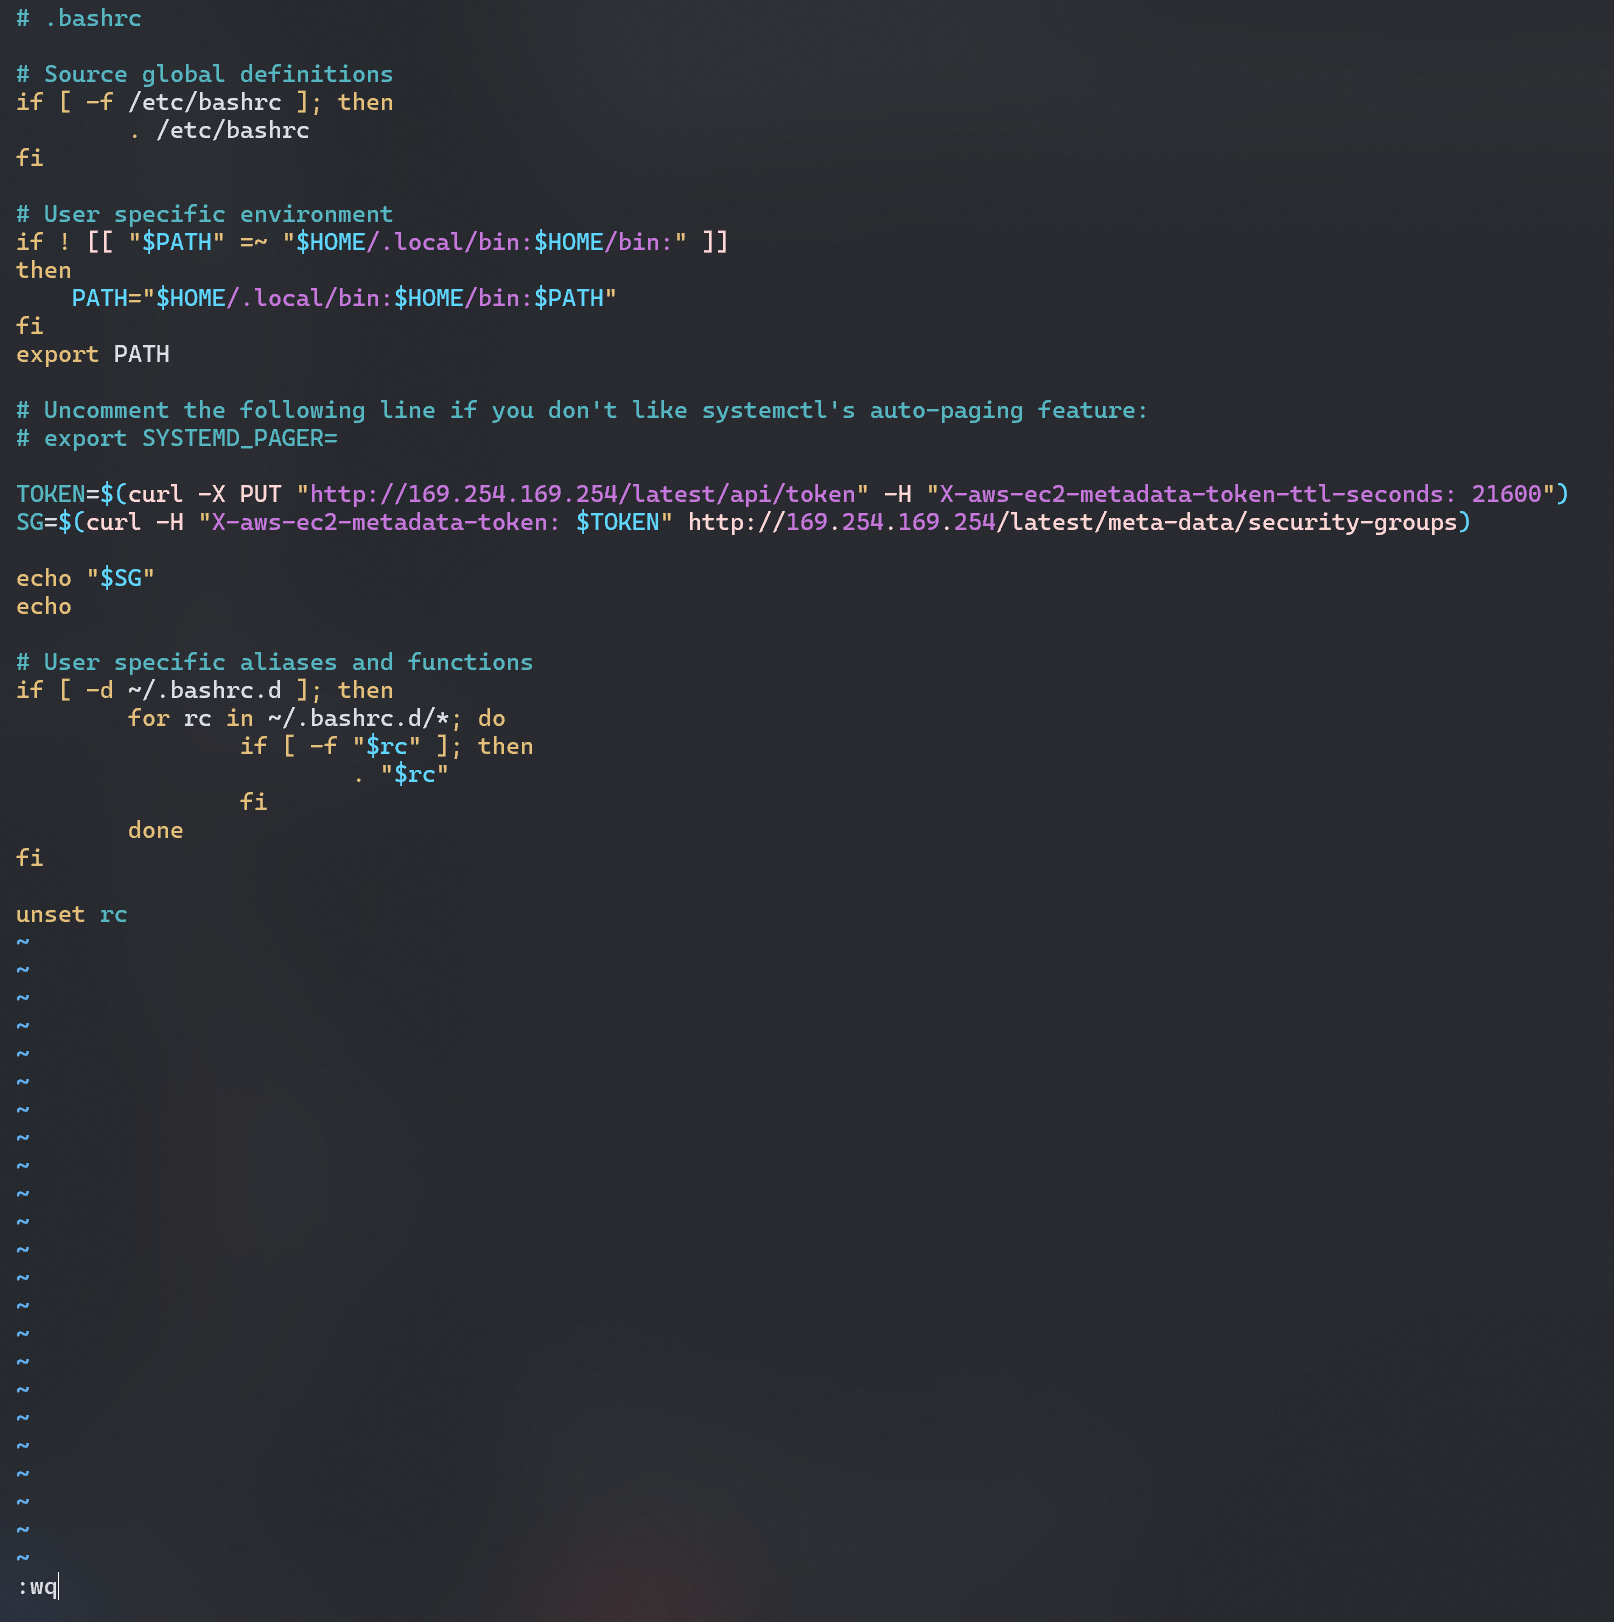Click the ttl-seconds 21600 header string
This screenshot has width=1614, height=1622.
[1241, 494]
